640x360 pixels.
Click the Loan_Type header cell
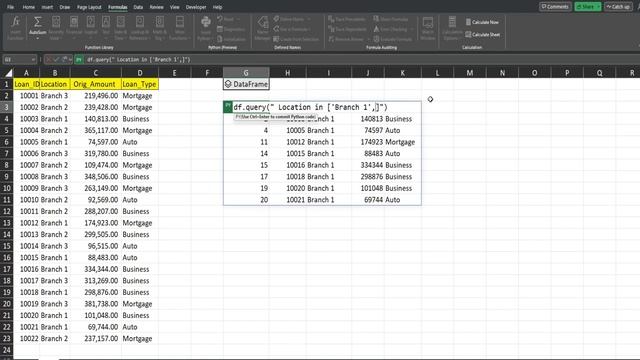[140, 84]
